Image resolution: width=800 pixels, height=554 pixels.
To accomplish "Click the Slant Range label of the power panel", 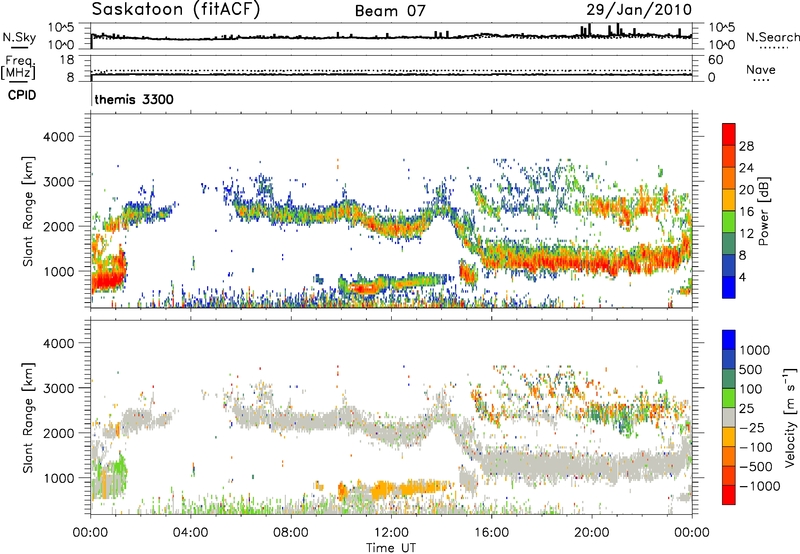I will [28, 211].
